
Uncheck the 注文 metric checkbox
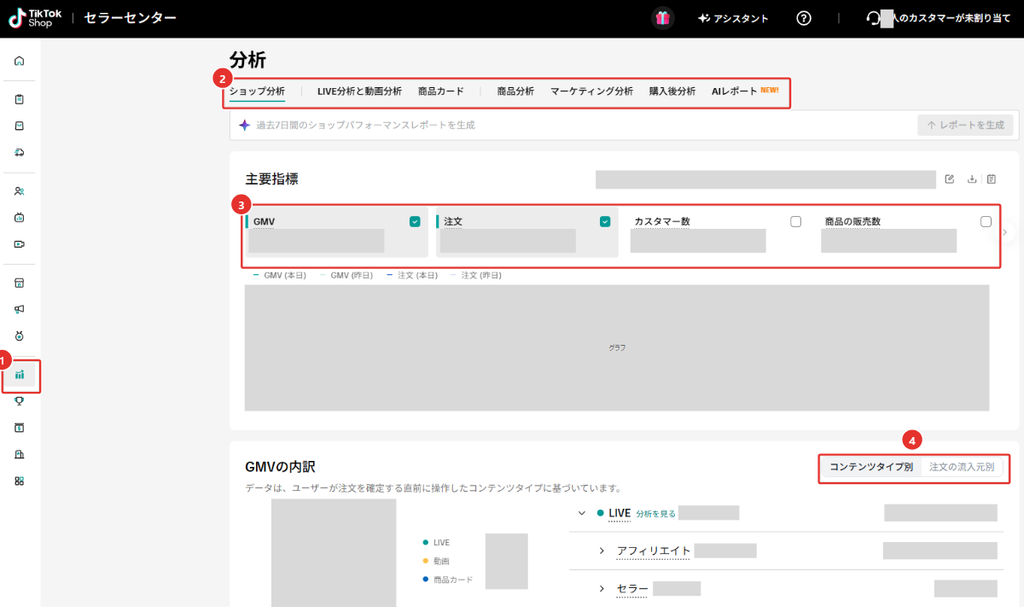coord(605,221)
